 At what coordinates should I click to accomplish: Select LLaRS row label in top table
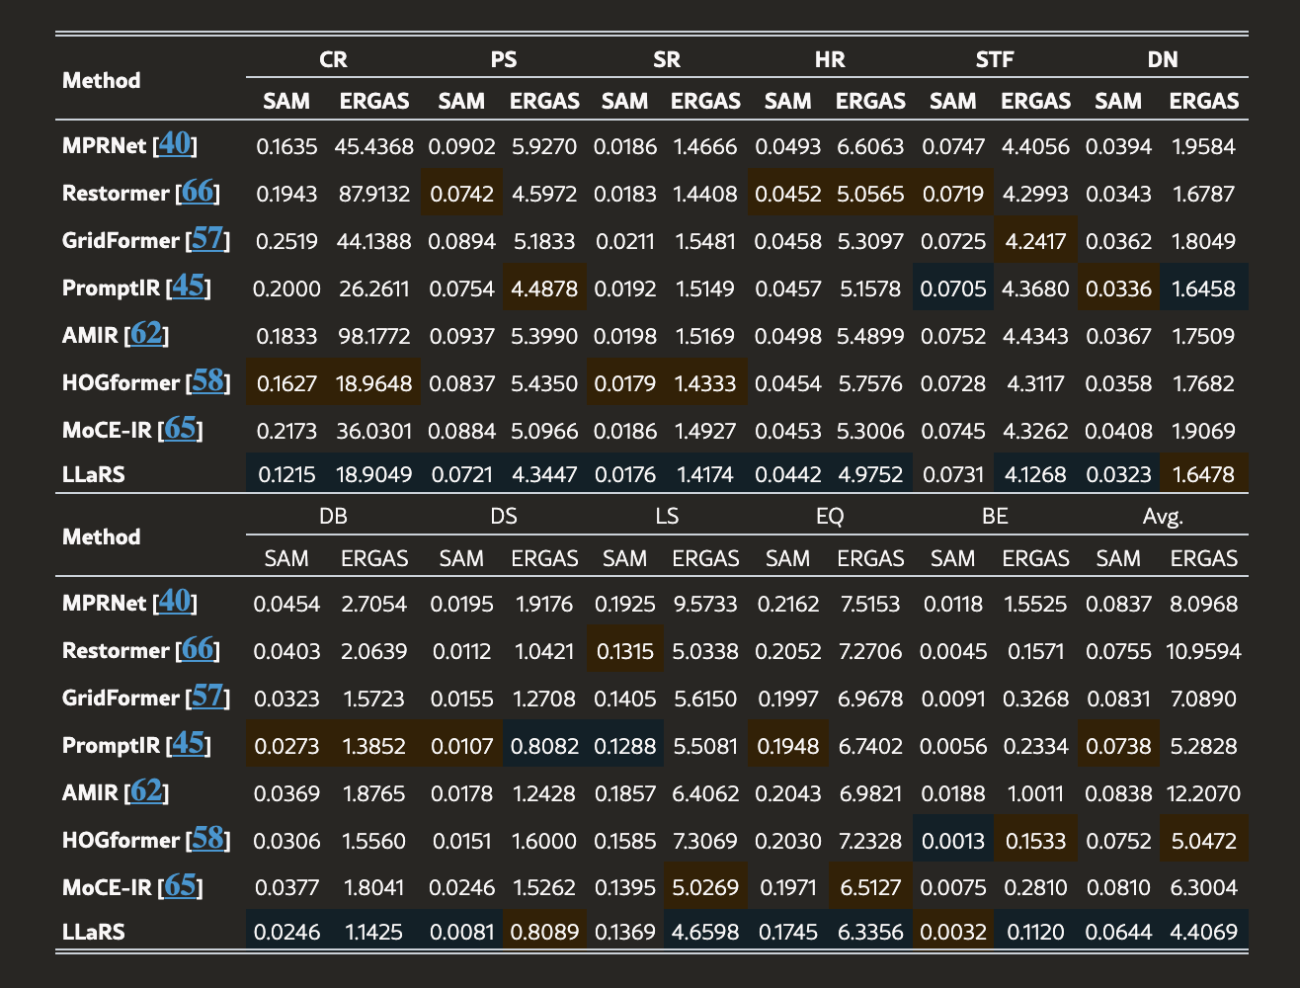coord(94,474)
